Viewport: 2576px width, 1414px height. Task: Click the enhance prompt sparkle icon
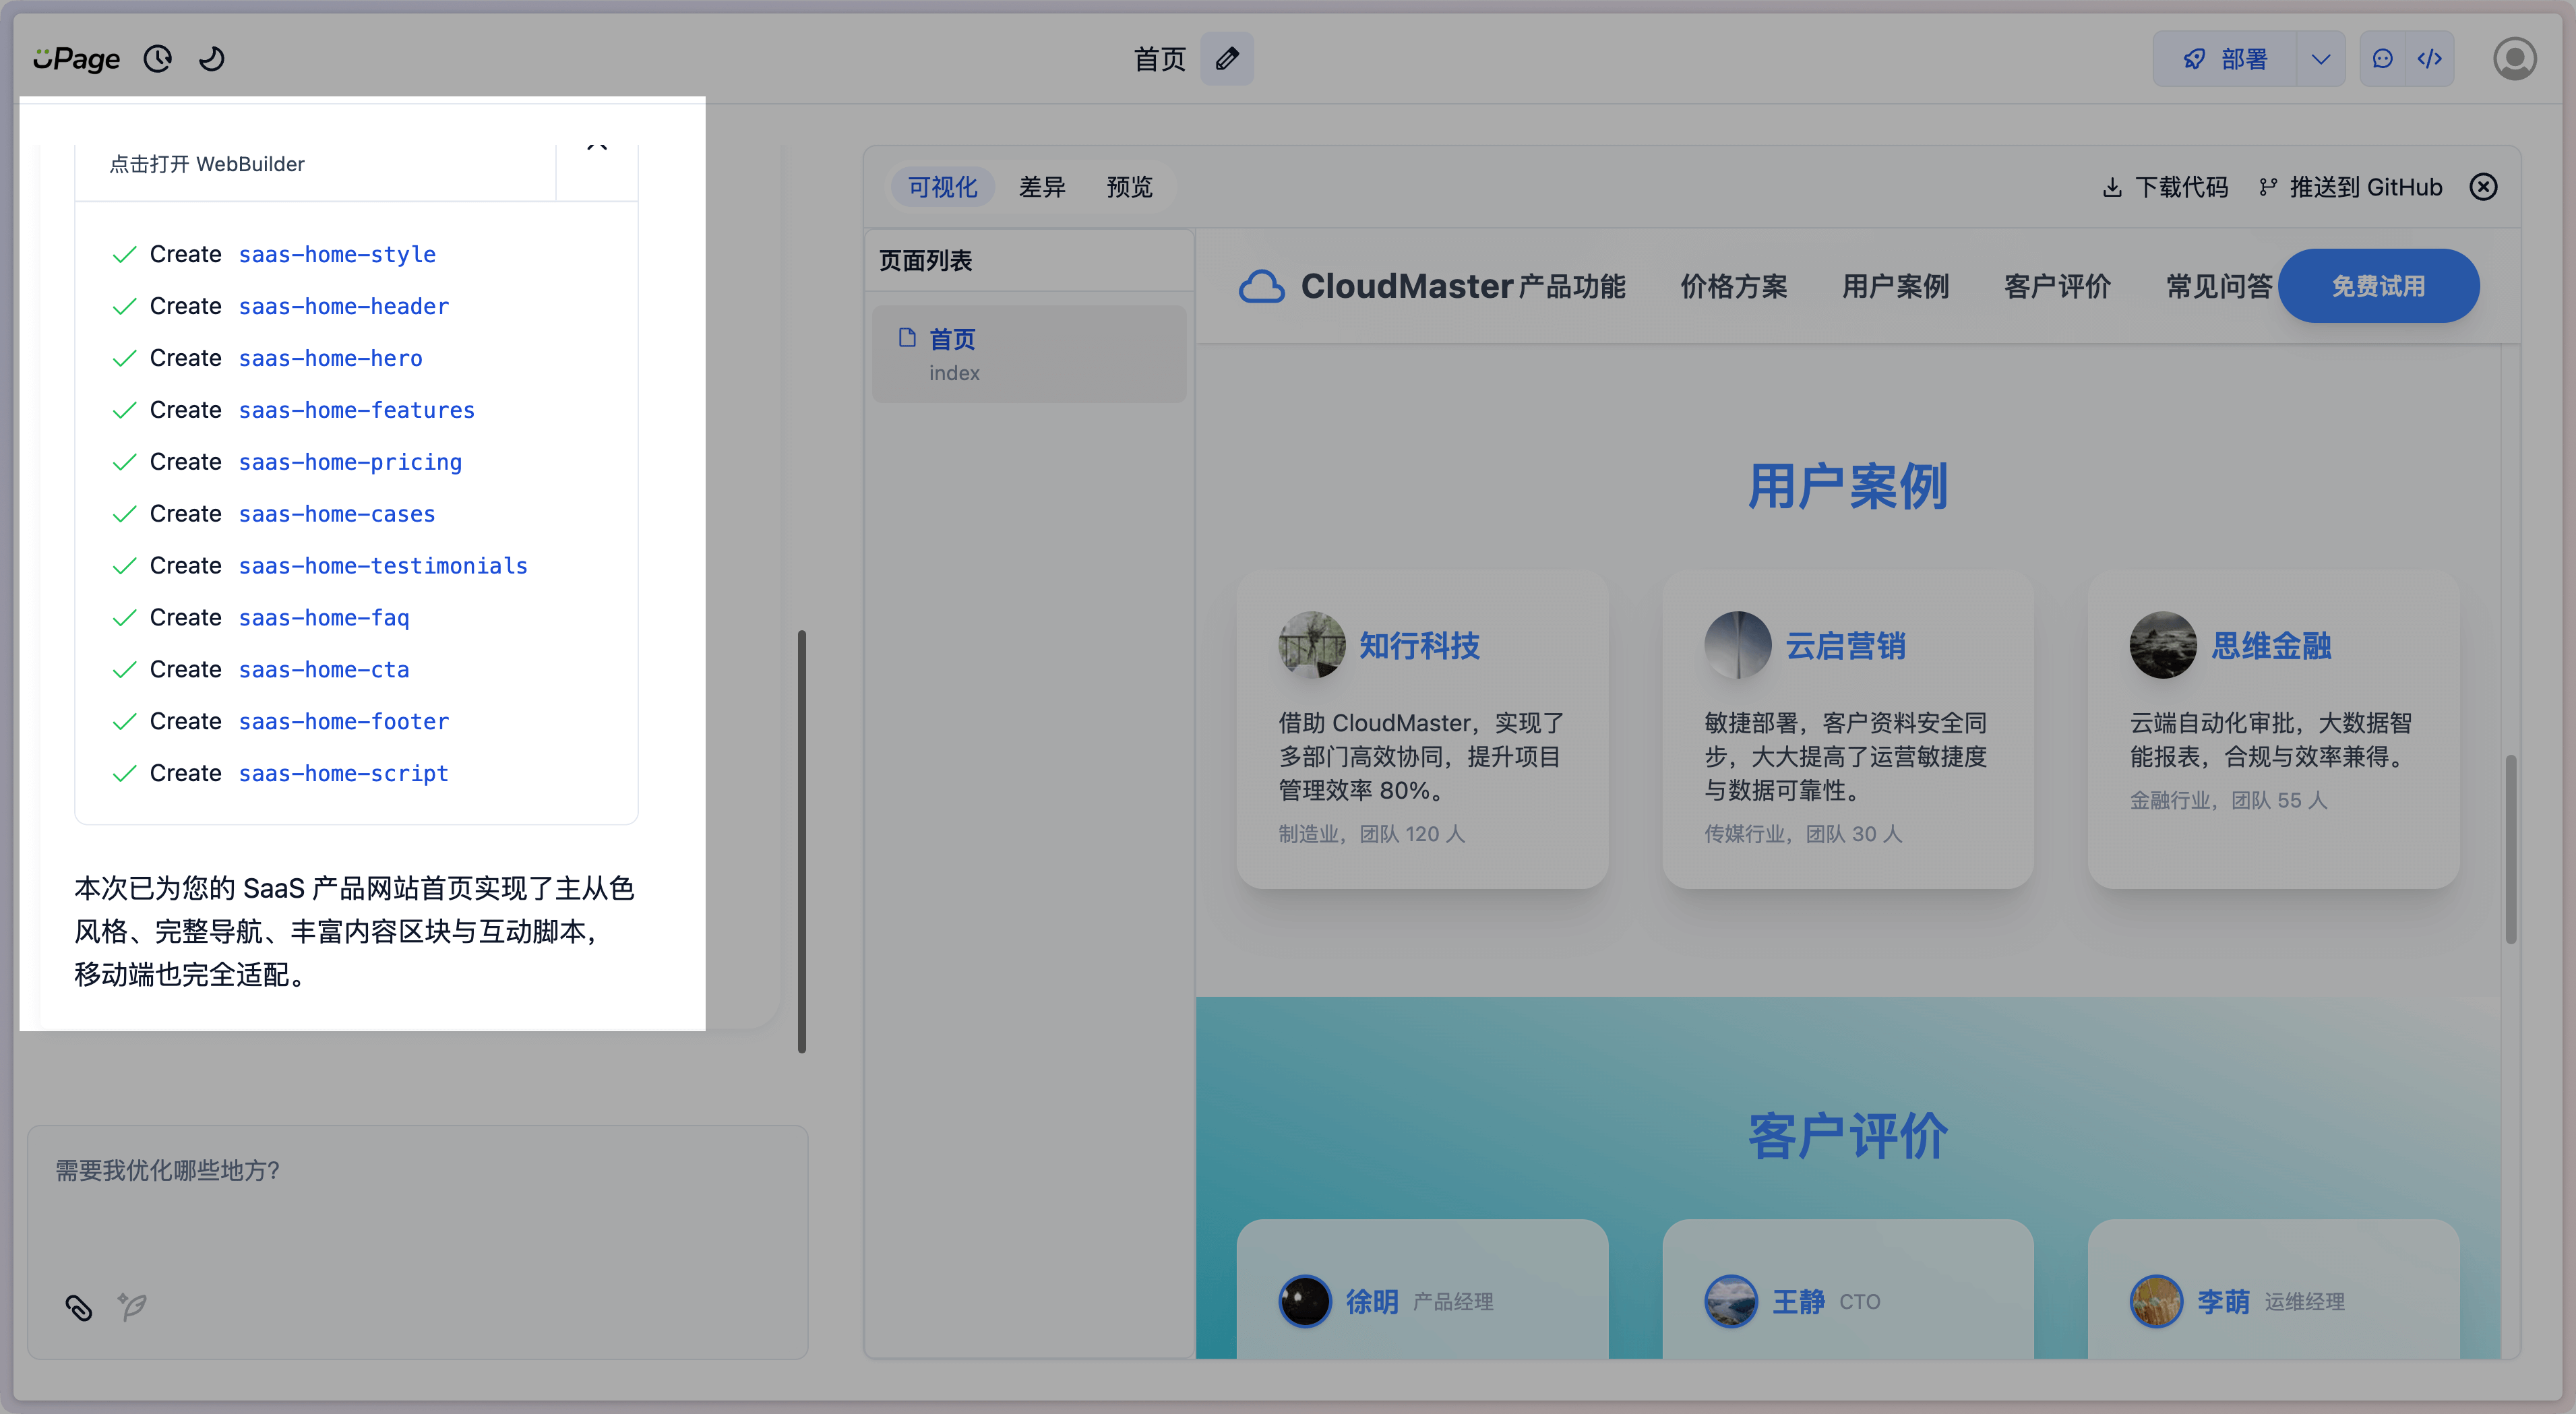click(x=132, y=1306)
